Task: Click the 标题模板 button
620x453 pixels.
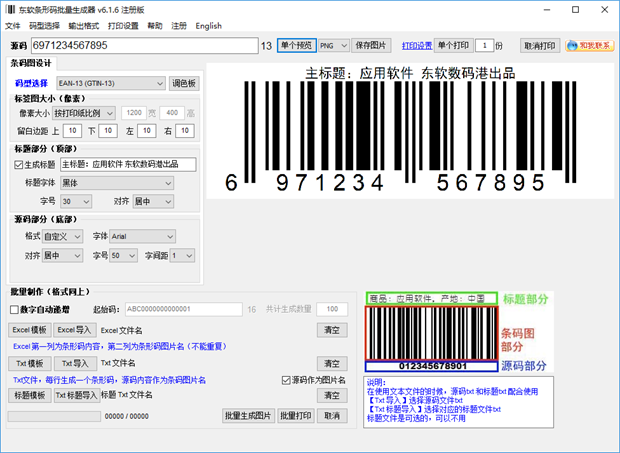Action: (x=30, y=395)
